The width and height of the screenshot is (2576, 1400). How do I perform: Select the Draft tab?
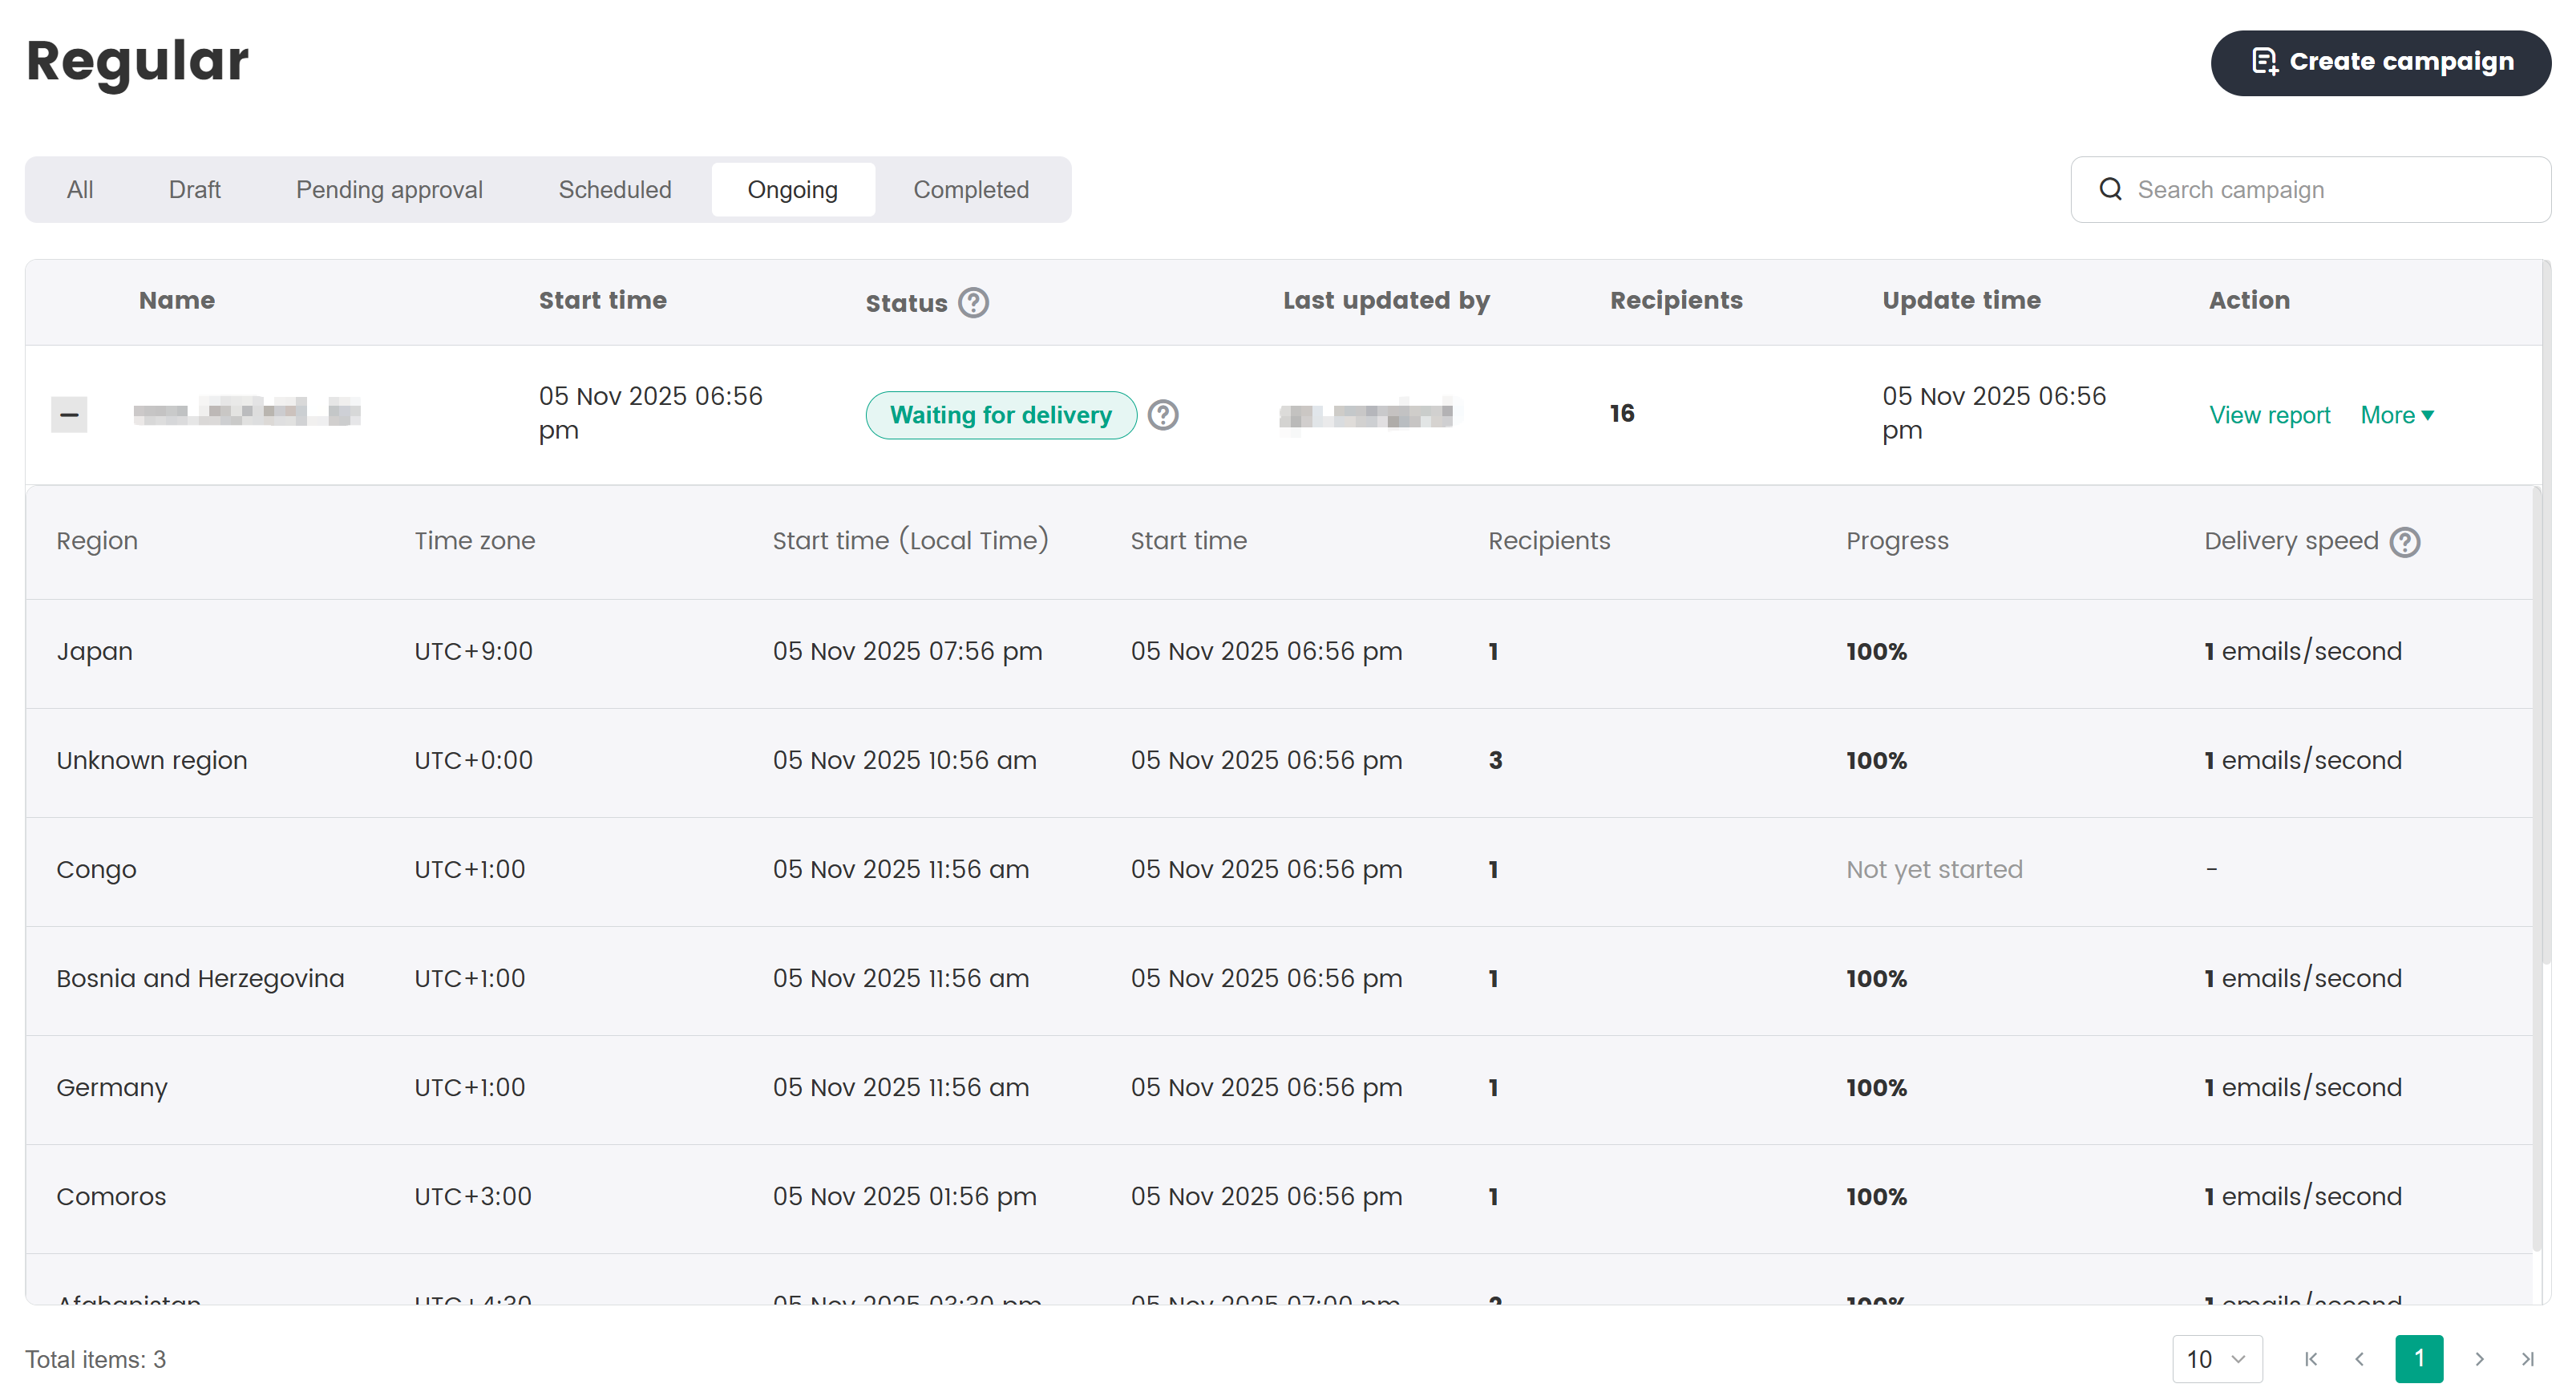pyautogui.click(x=194, y=189)
